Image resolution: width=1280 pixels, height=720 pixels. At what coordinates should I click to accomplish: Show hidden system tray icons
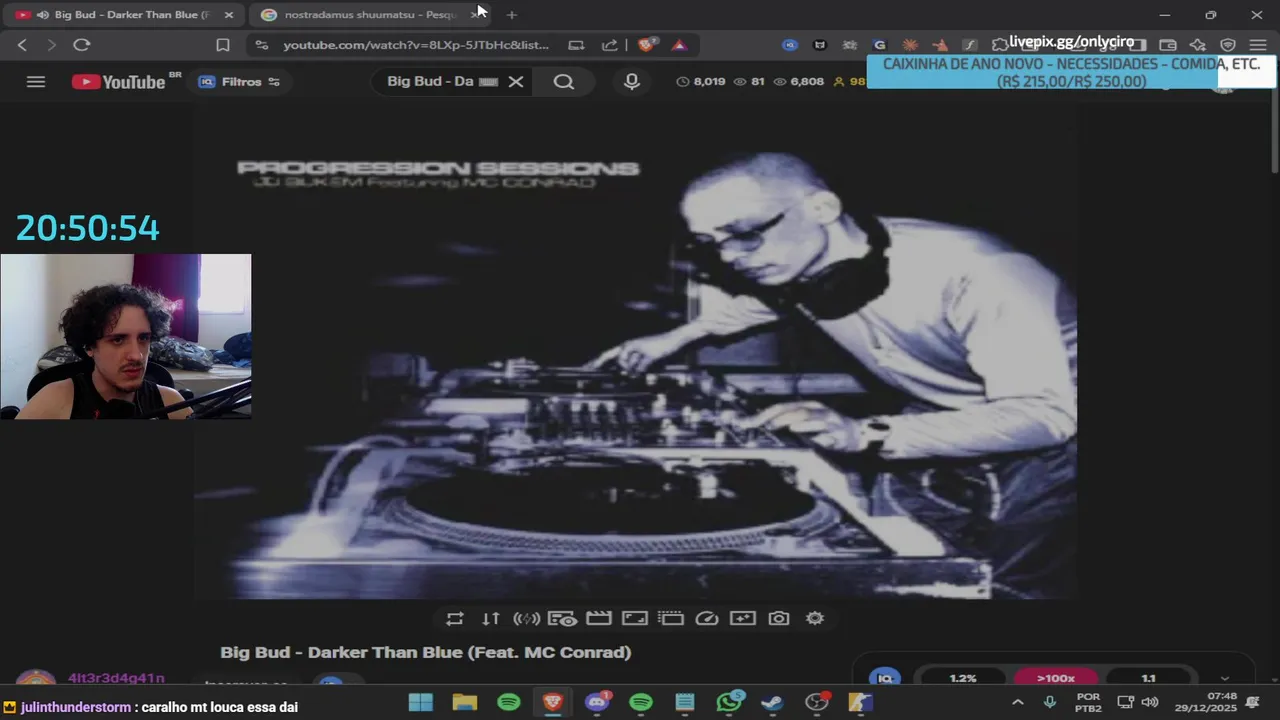[1018, 703]
